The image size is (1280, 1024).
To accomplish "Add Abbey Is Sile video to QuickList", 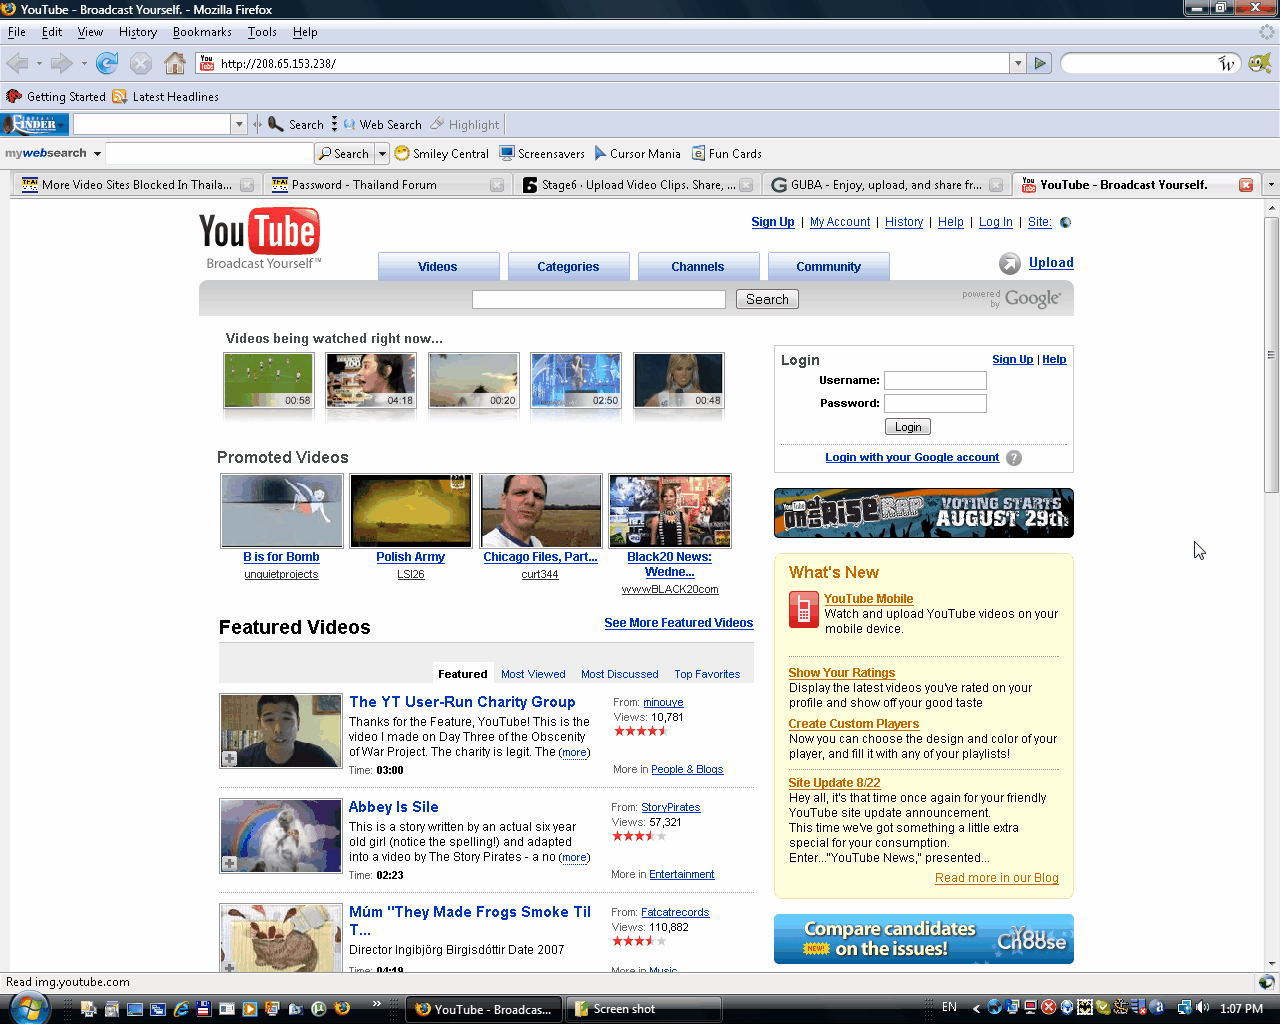I will coord(229,863).
